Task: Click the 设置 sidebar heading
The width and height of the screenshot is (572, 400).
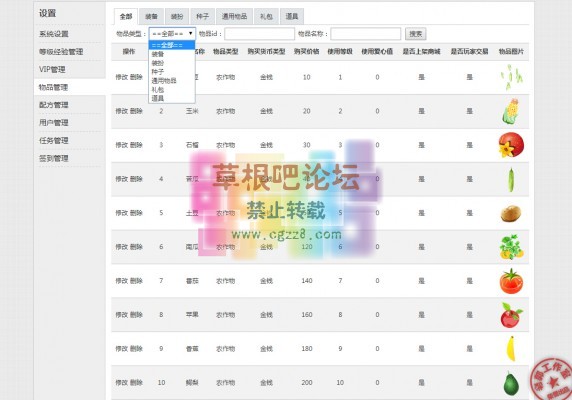Action: point(47,13)
